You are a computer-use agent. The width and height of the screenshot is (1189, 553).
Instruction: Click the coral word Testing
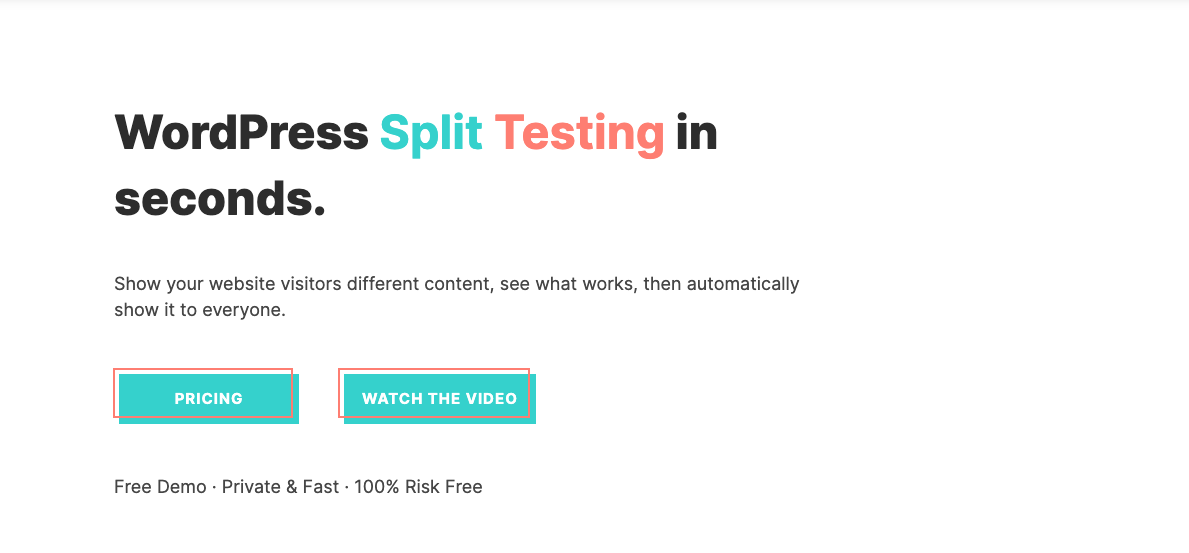click(579, 133)
